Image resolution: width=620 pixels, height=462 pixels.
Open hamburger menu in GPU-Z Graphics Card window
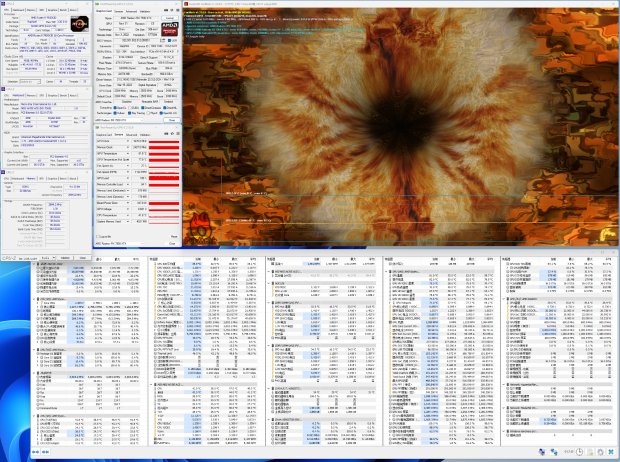tap(178, 10)
